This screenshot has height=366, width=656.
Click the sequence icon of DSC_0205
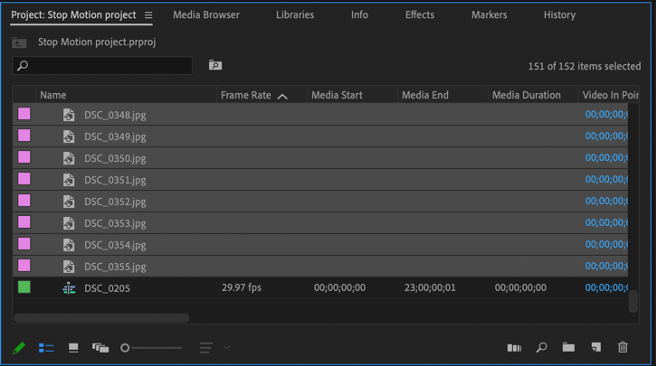69,288
